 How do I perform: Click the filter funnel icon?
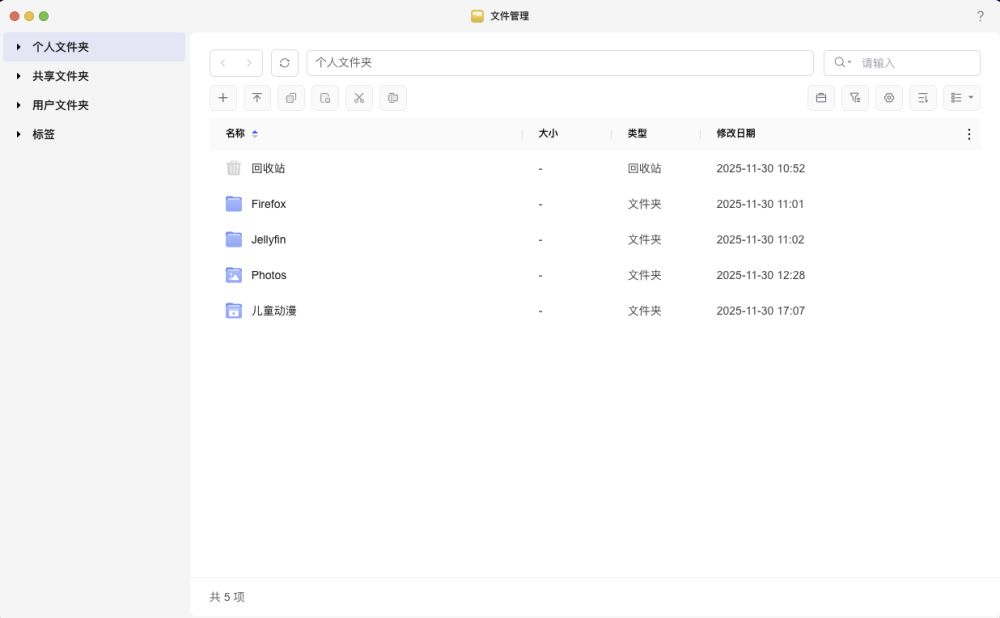click(x=855, y=98)
